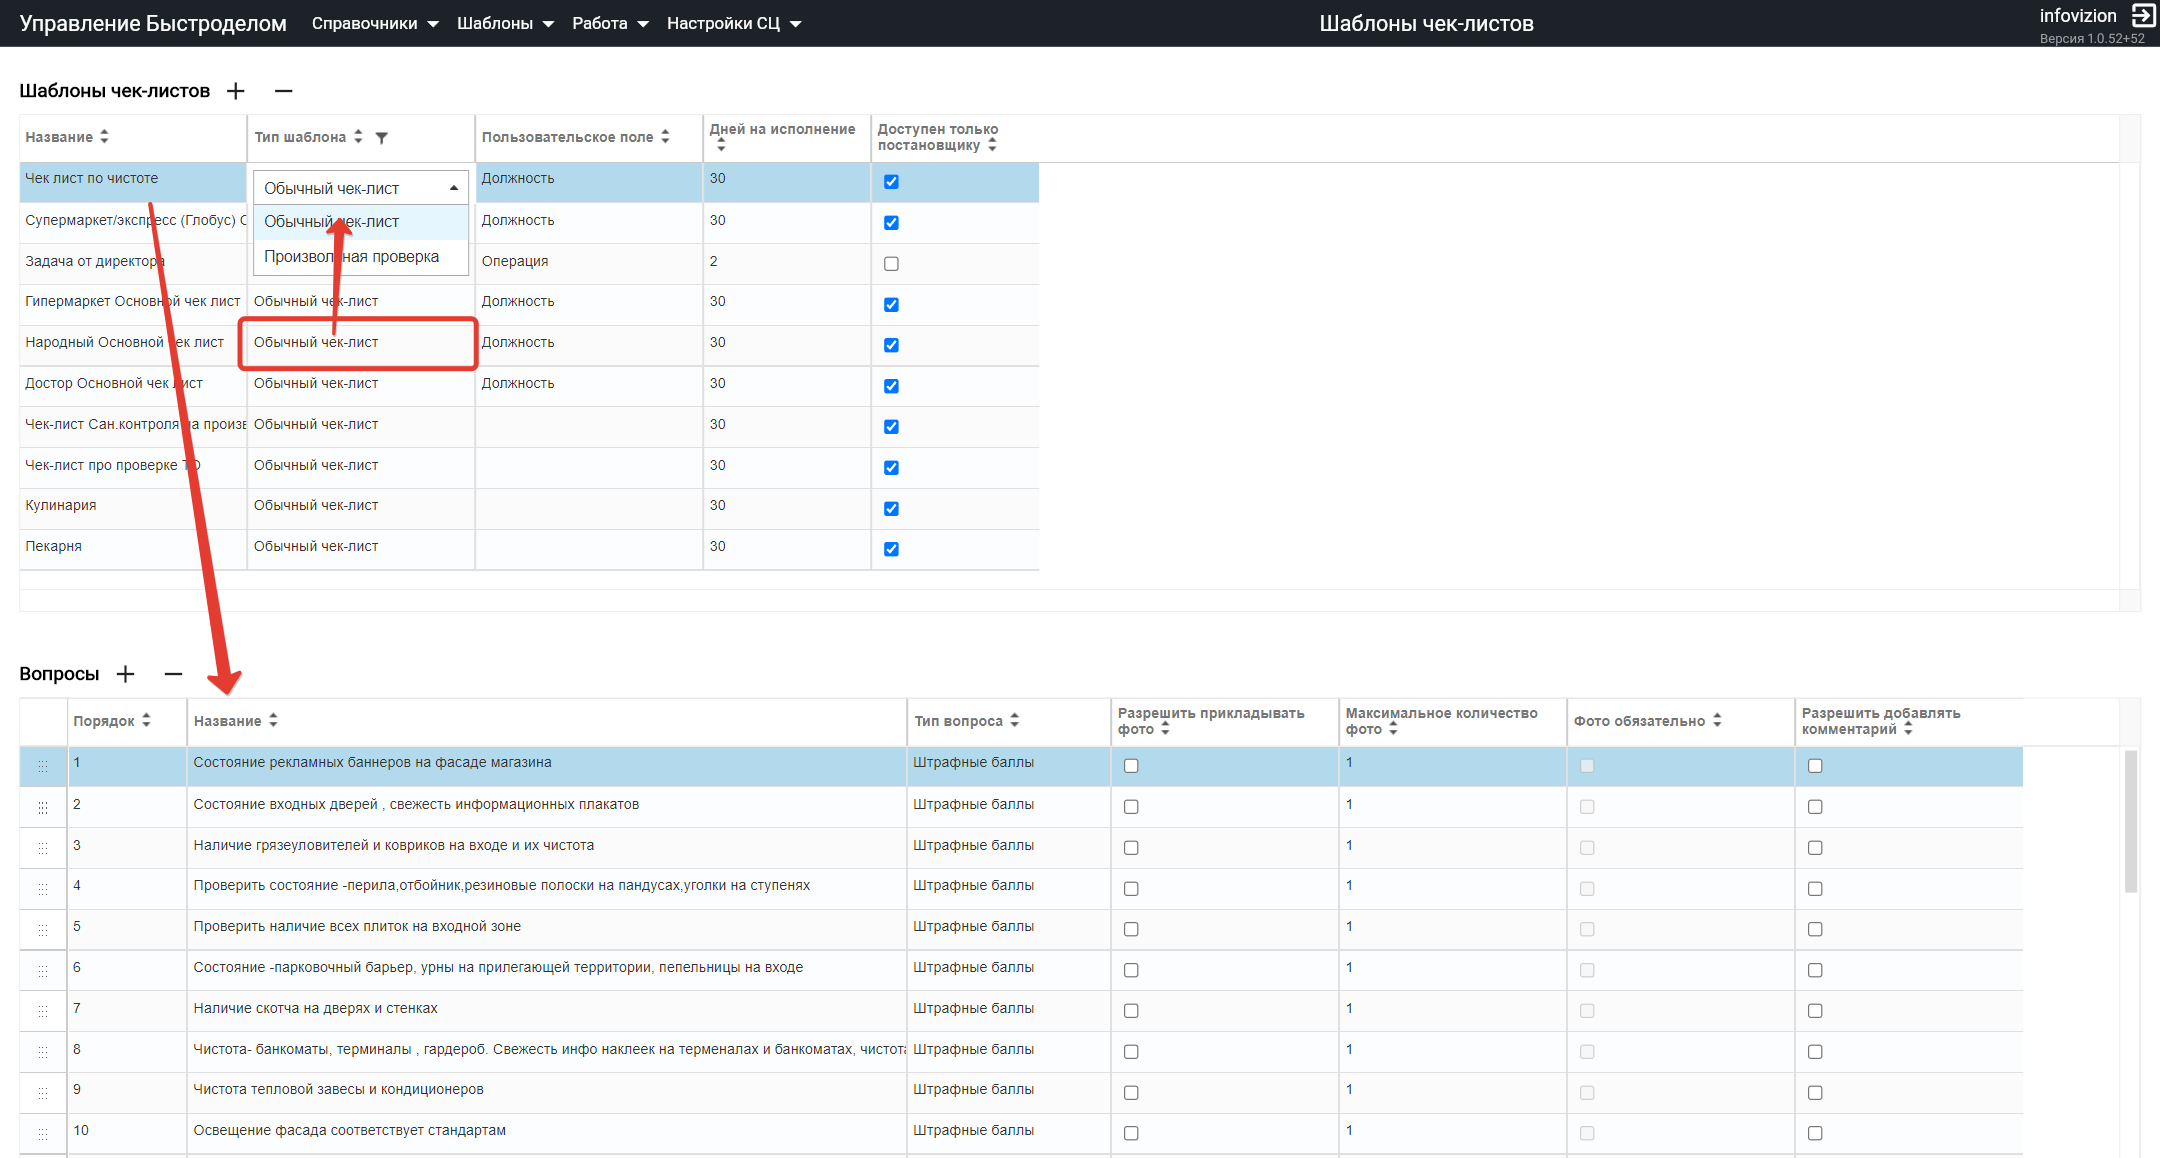This screenshot has height=1158, width=2160.
Task: Grab drag handle of question 4 row
Action: pyautogui.click(x=43, y=889)
